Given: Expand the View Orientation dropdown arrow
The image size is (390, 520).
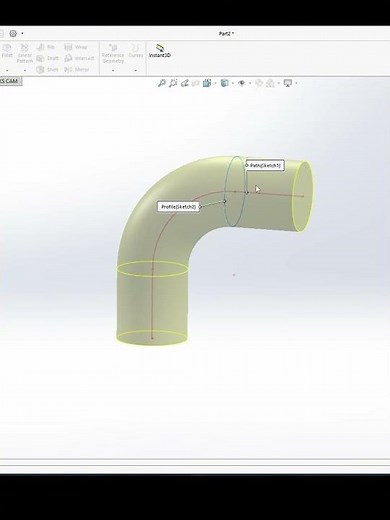Looking at the screenshot, I should tap(215, 83).
